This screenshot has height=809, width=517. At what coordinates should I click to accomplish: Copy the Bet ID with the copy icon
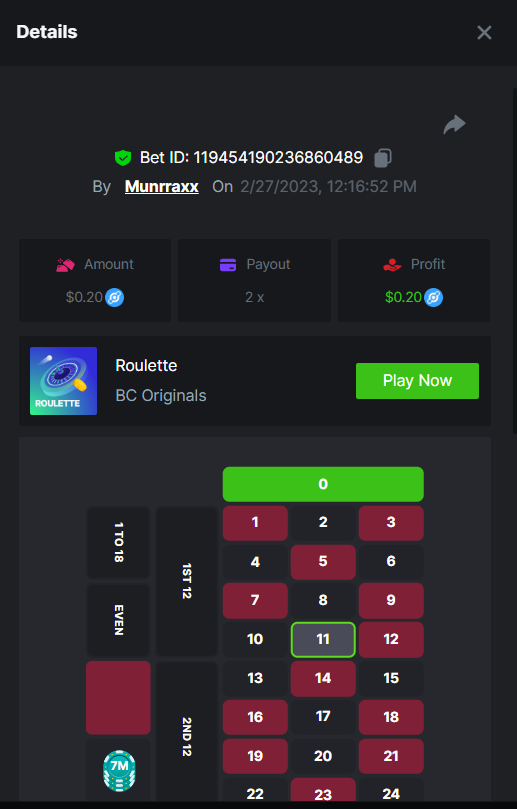point(382,157)
